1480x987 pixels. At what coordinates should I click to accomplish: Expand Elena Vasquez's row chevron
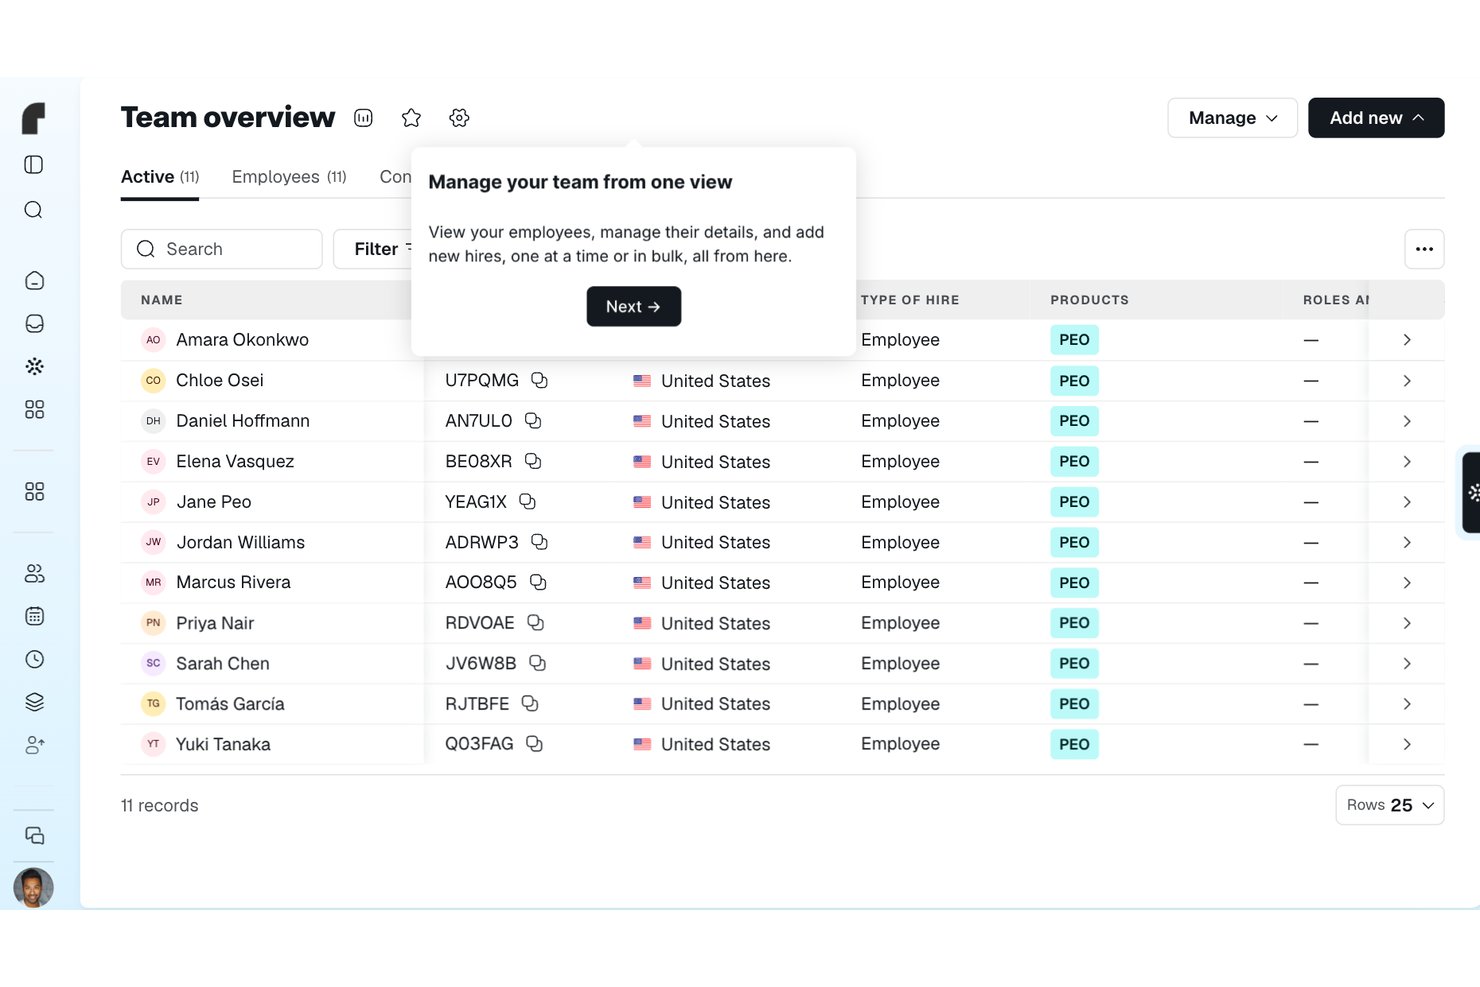pos(1407,461)
